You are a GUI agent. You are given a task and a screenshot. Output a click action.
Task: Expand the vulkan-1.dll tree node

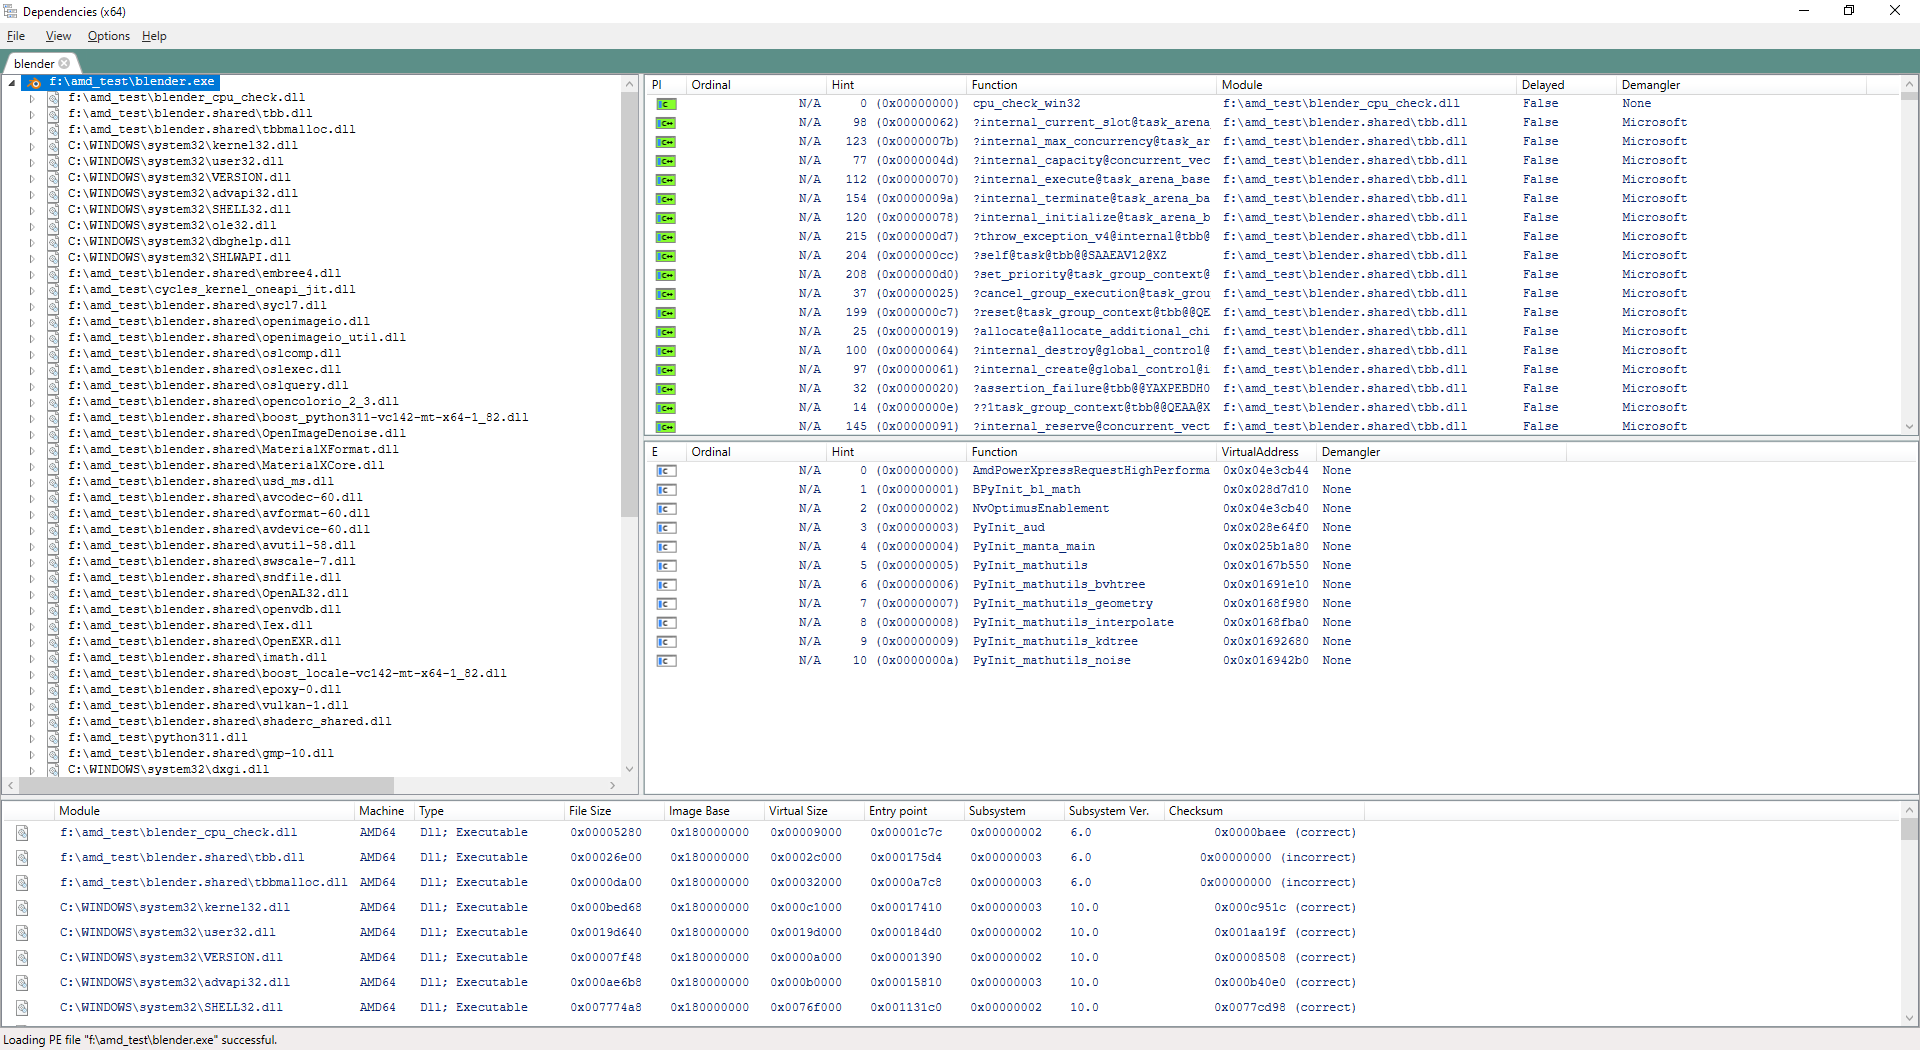click(x=32, y=707)
